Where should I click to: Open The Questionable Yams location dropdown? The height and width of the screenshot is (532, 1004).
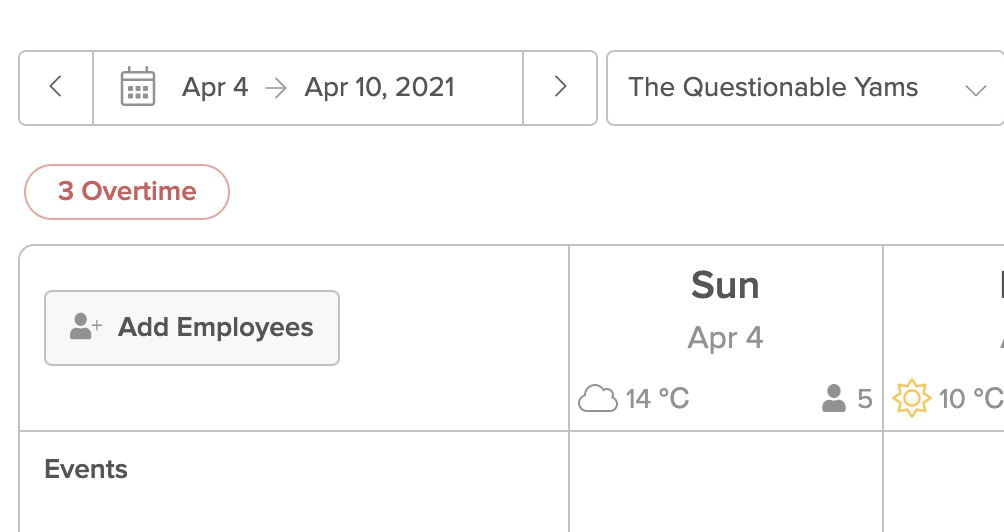pyautogui.click(x=773, y=88)
